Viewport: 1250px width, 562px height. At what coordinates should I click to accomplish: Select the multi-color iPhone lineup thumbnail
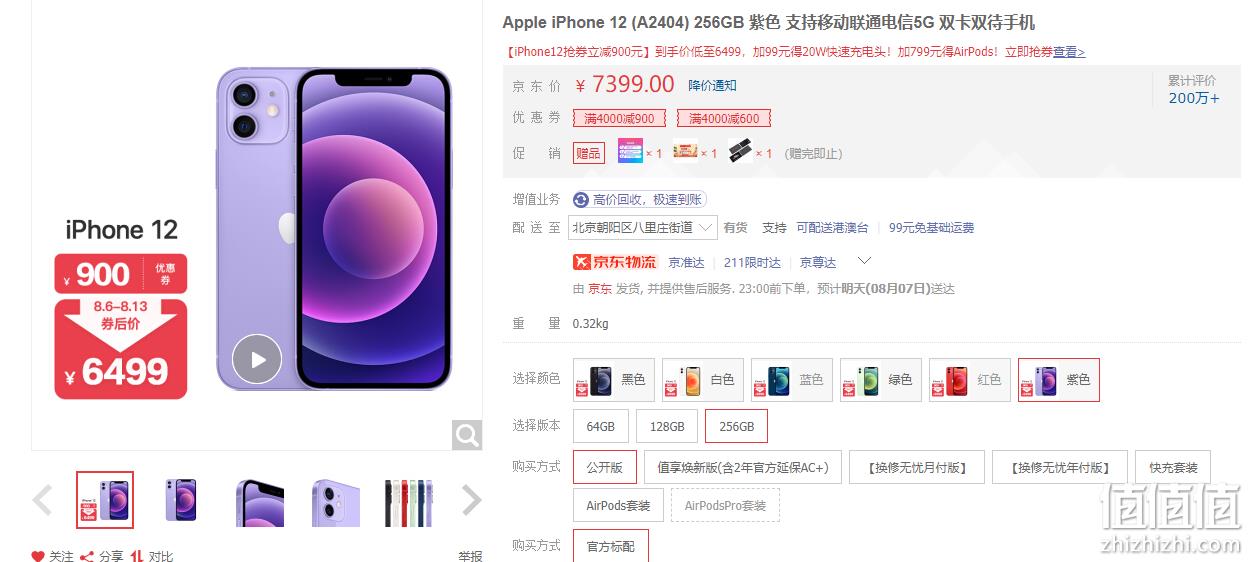[x=409, y=500]
